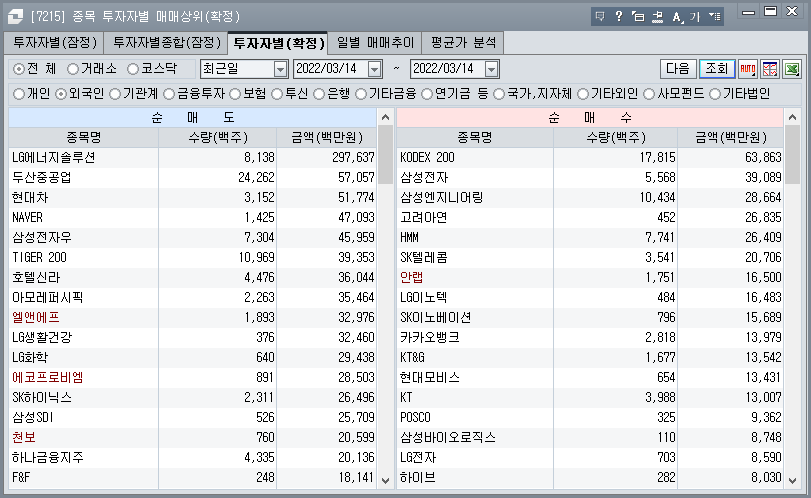Click the scrollbar thumb of 순매도 list
Viewport: 811px width, 498px height.
coord(385,155)
